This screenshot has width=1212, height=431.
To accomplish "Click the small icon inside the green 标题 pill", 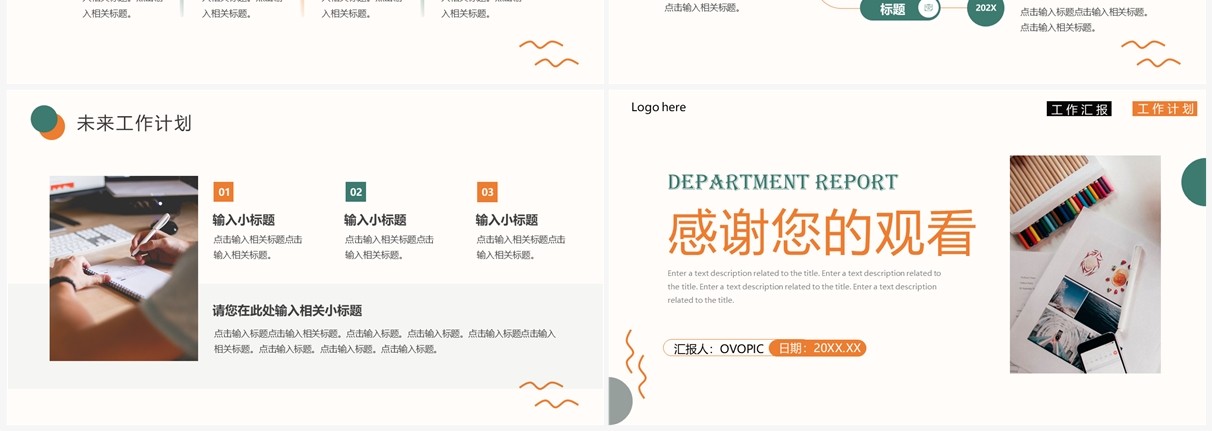I will (x=928, y=8).
